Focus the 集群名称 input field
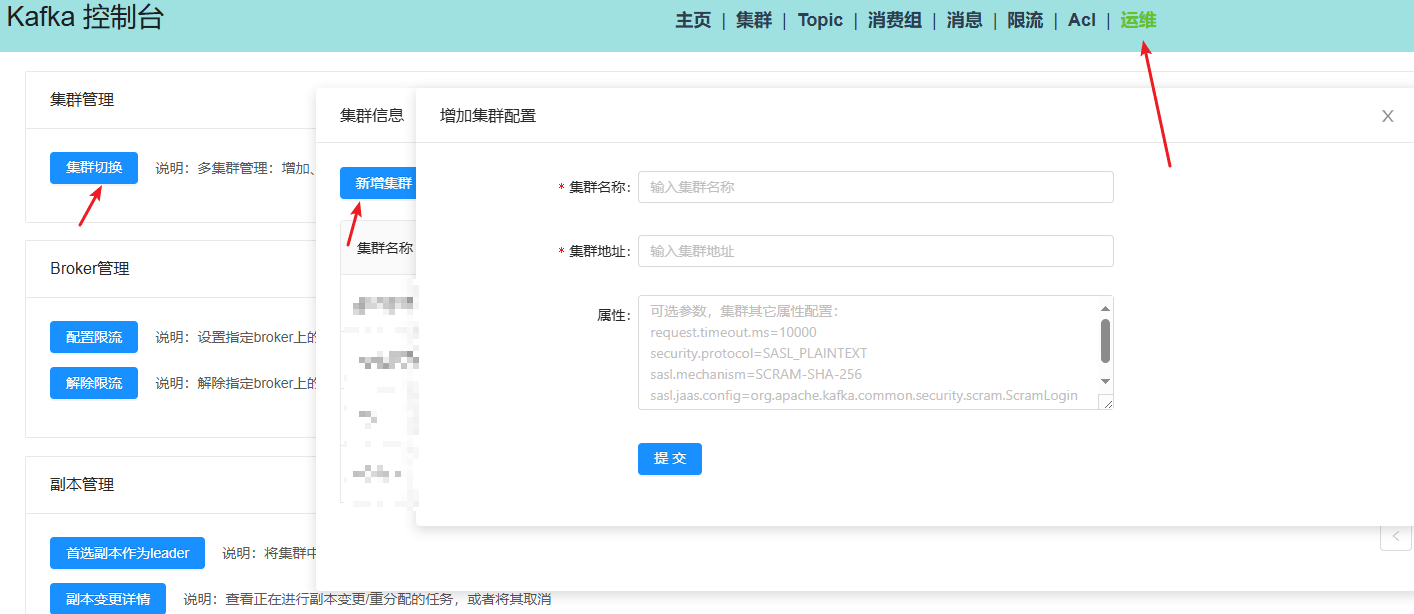1414x614 pixels. (876, 187)
